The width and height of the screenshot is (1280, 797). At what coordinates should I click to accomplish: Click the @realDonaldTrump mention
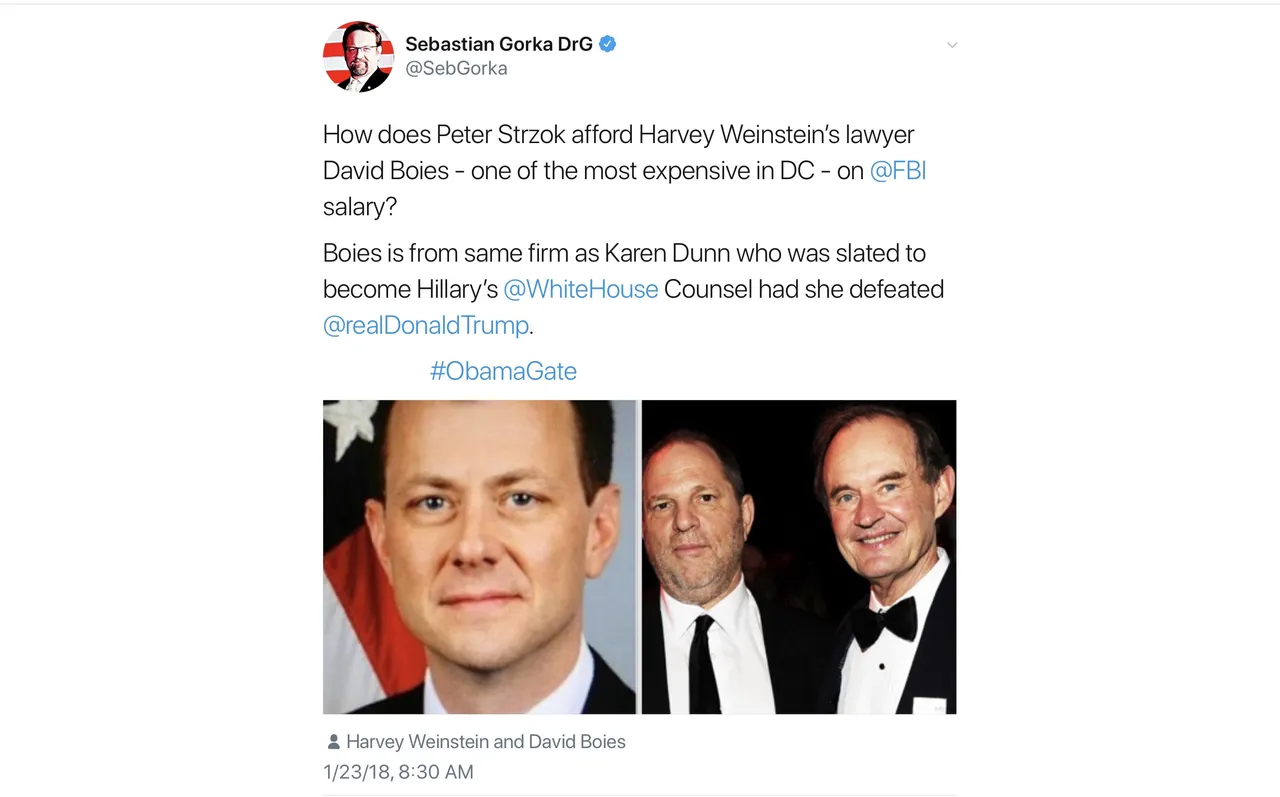[426, 325]
